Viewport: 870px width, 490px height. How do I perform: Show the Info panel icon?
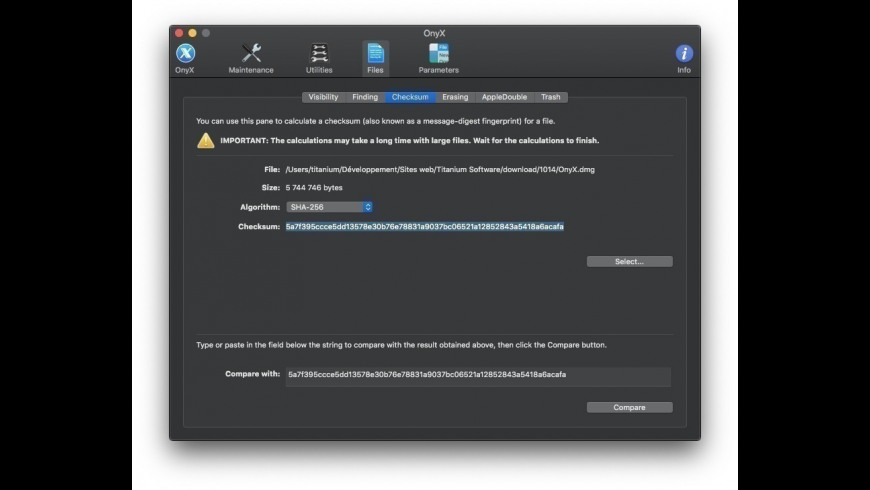[x=684, y=58]
